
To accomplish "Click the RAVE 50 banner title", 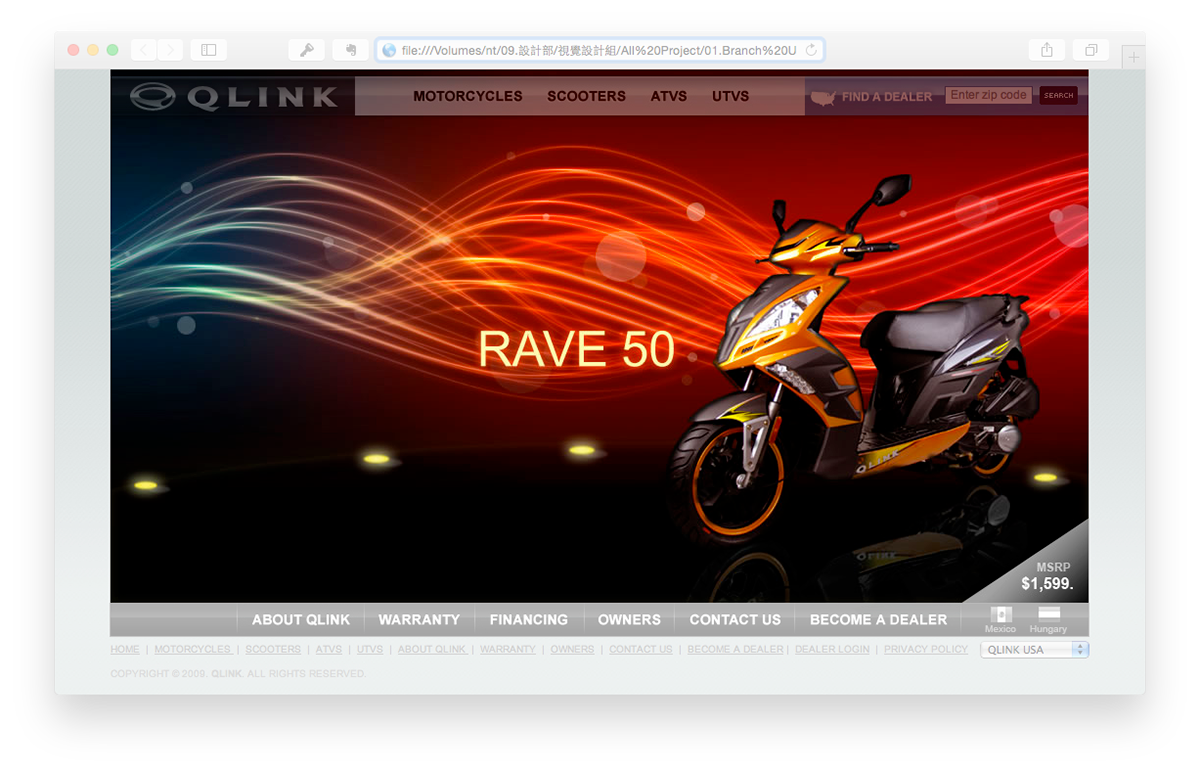I will pyautogui.click(x=576, y=349).
